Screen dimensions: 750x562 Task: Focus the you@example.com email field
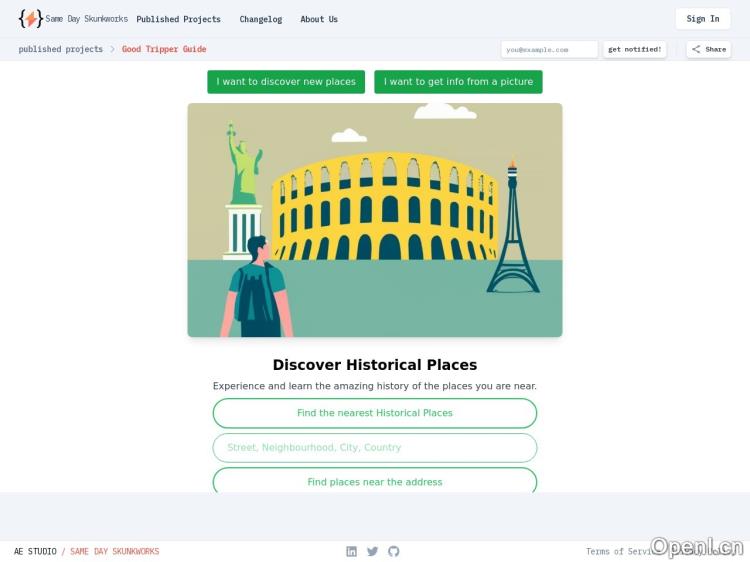click(549, 49)
